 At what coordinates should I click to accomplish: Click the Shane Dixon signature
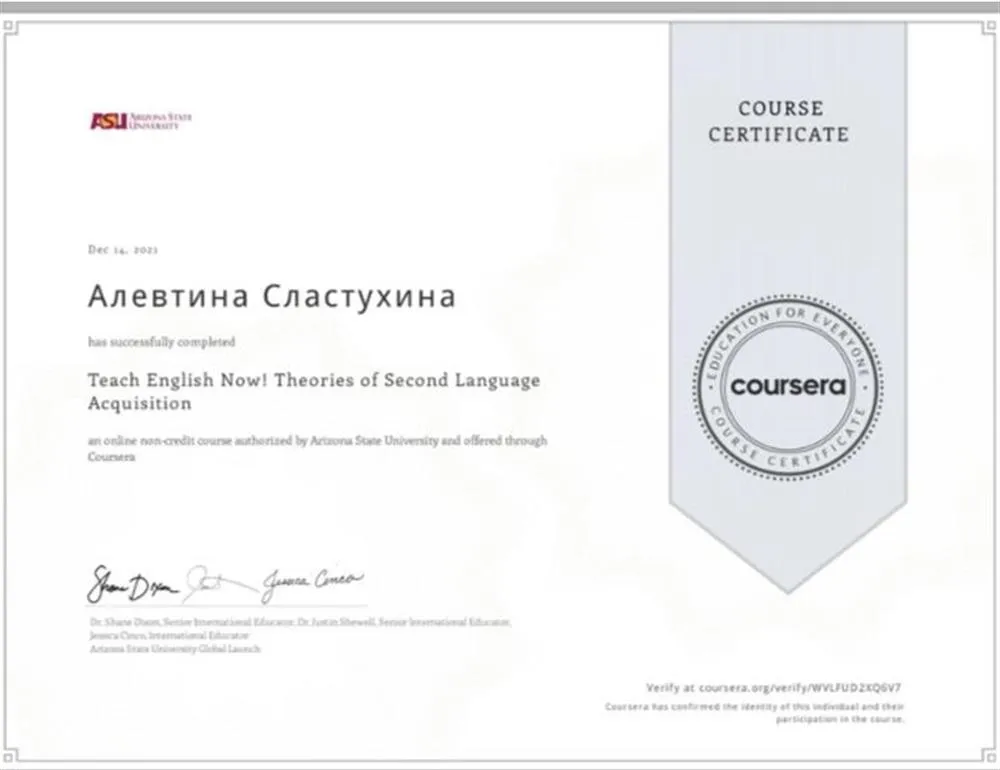pos(134,584)
